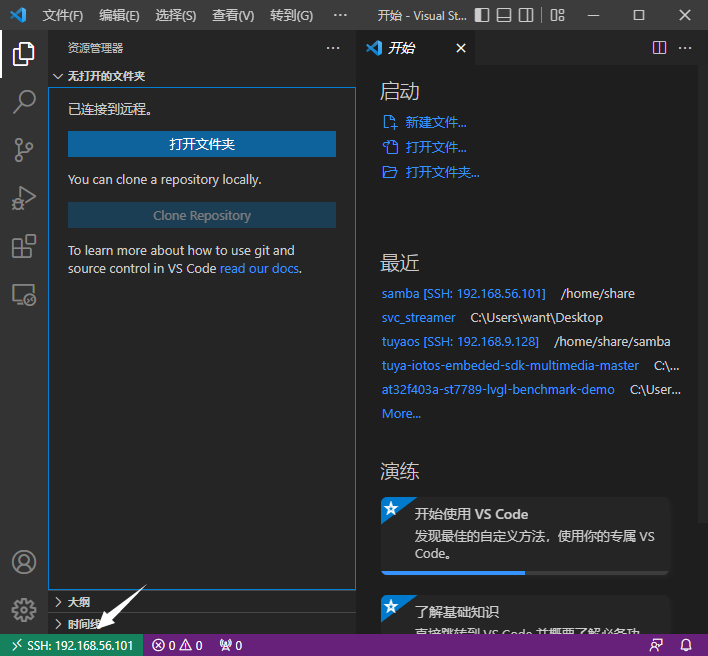The image size is (708, 656).
Task: Open the Manage gear icon
Action: [23, 610]
